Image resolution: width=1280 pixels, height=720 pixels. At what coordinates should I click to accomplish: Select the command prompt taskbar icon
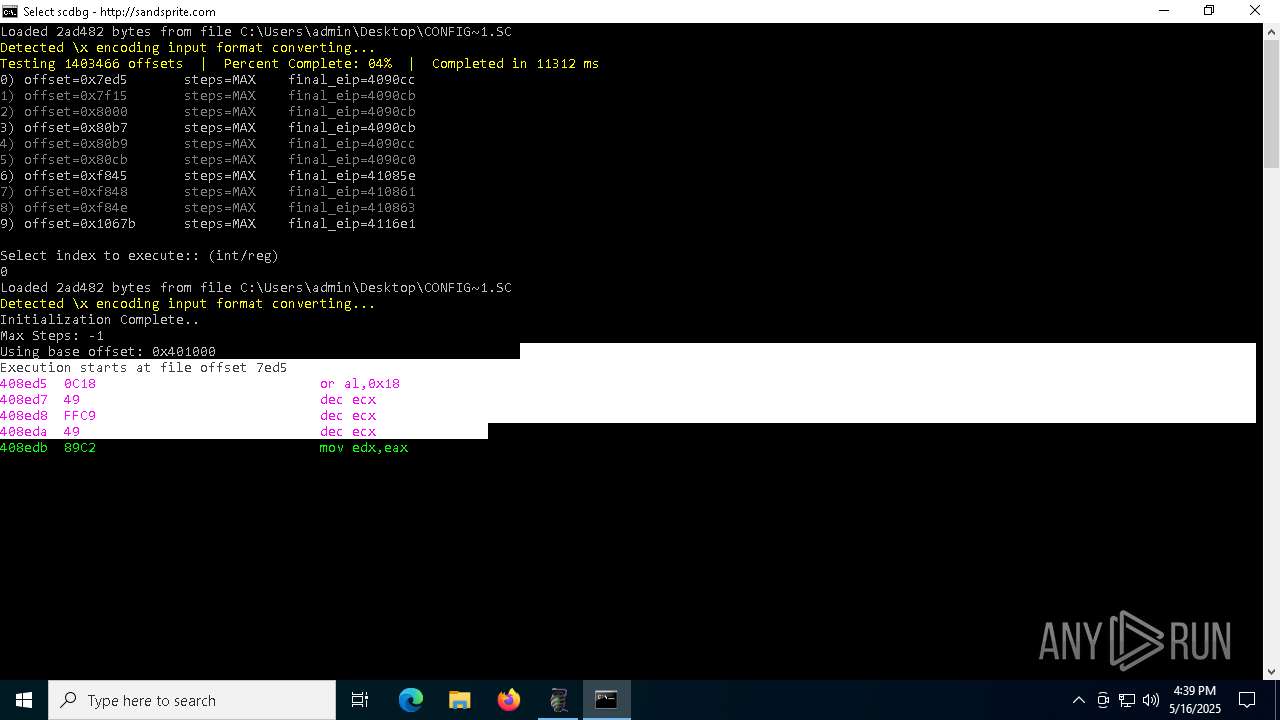point(606,700)
